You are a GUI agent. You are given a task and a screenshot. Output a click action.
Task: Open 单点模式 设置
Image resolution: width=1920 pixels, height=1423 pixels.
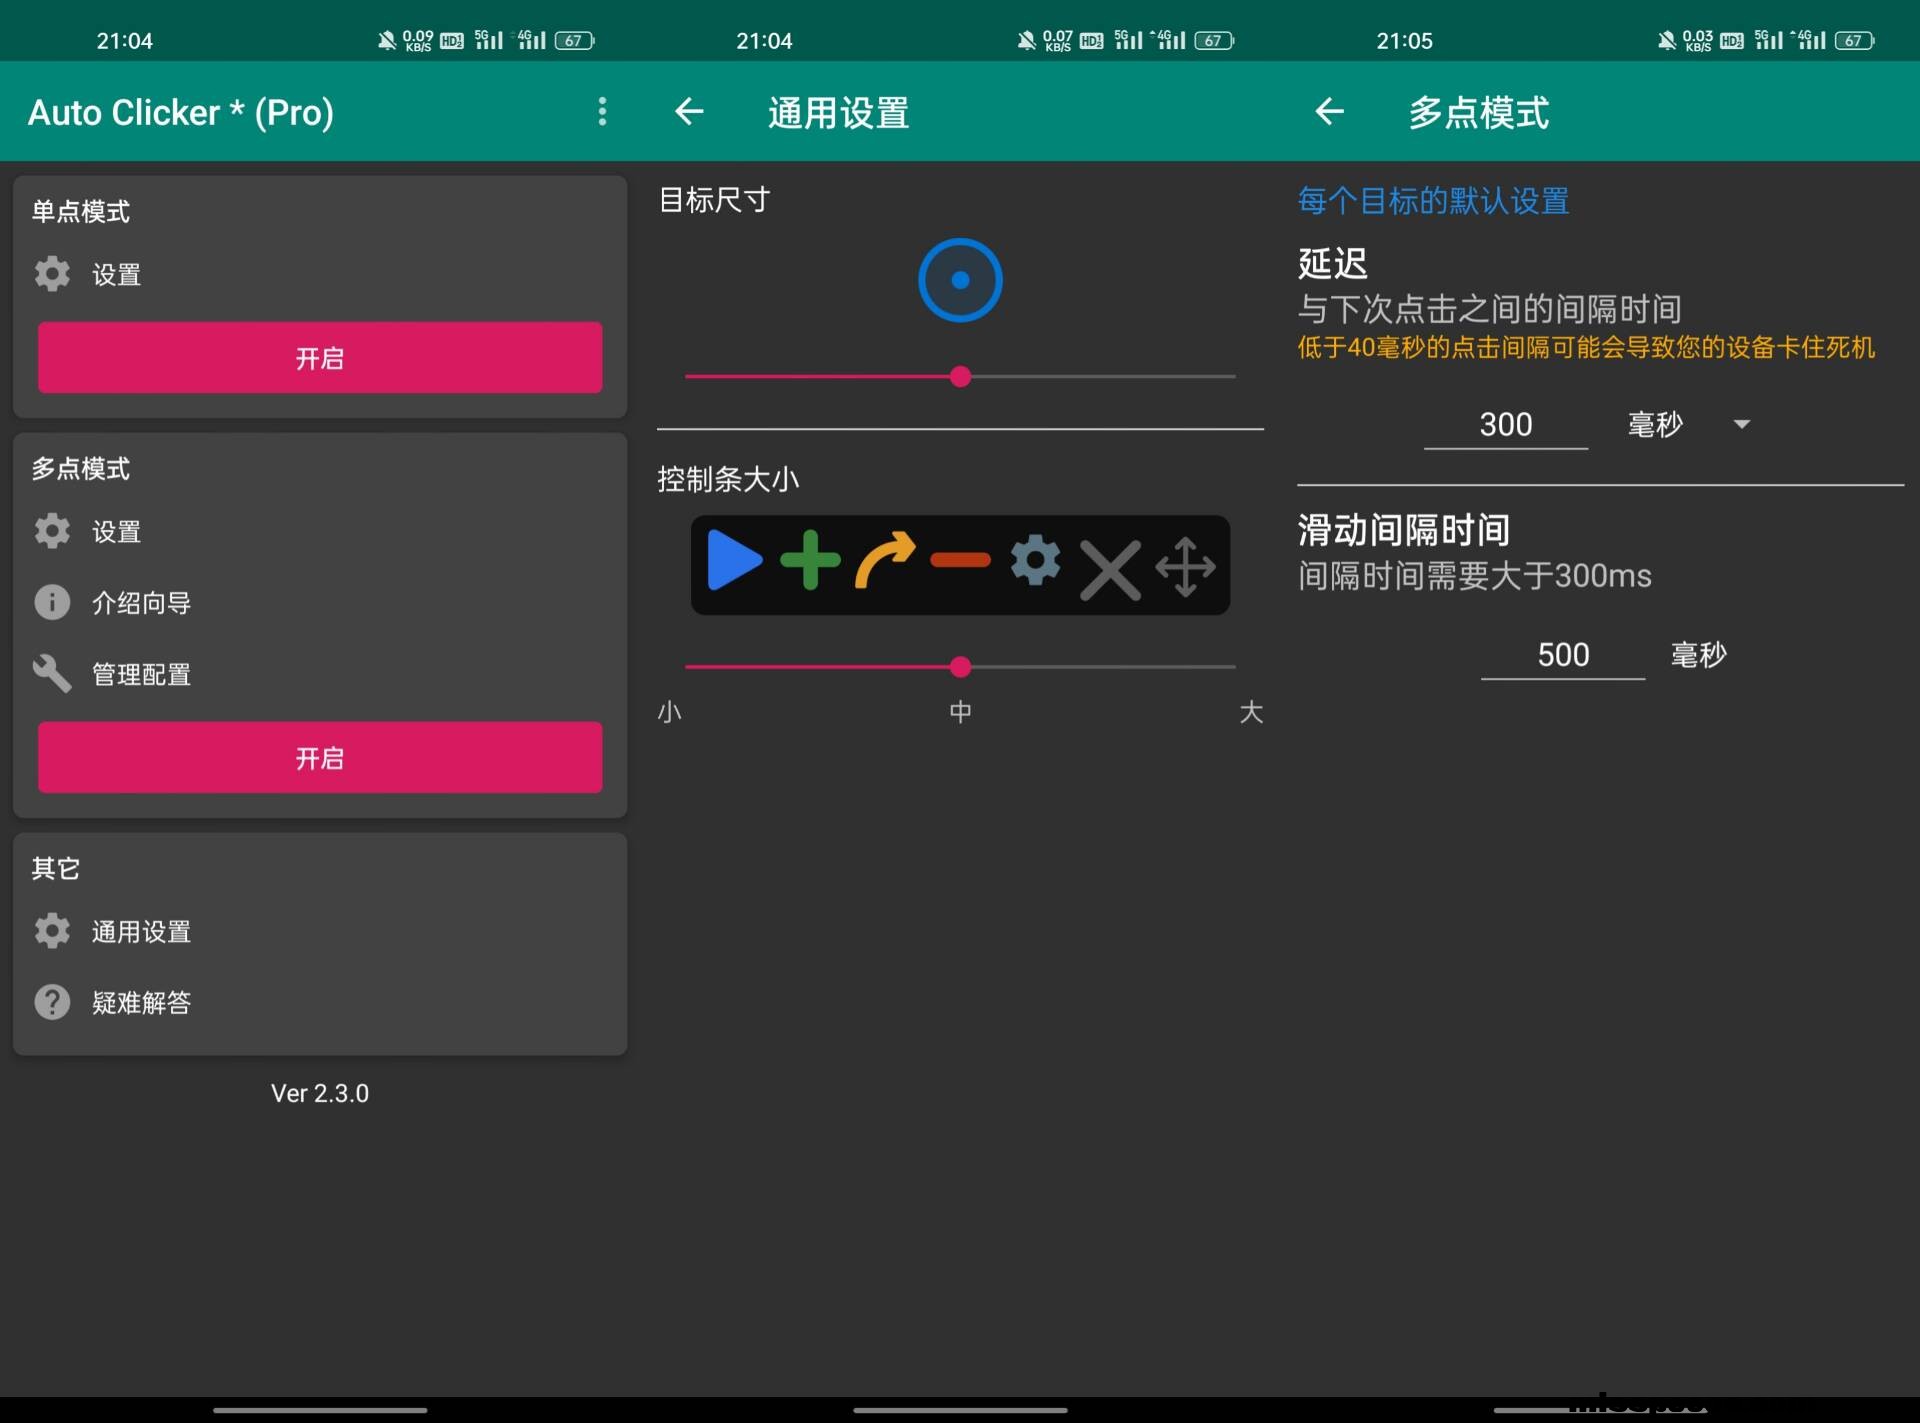116,274
